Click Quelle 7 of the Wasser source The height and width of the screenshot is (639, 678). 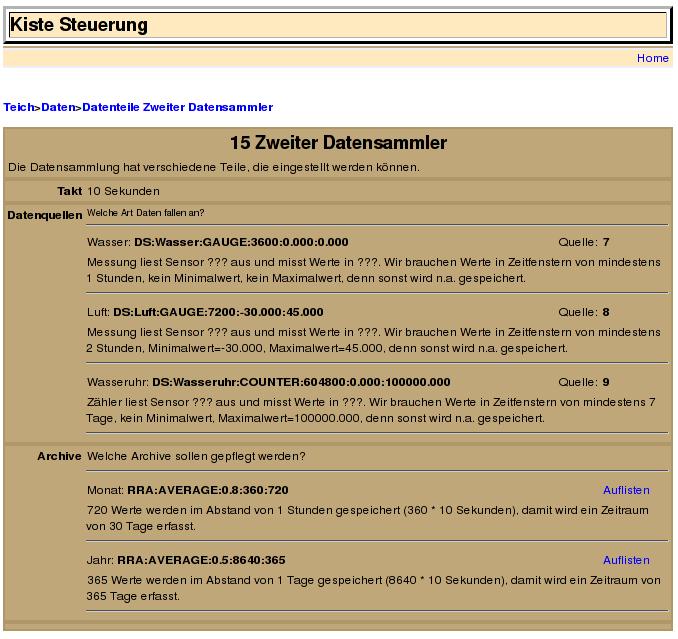click(x=605, y=242)
